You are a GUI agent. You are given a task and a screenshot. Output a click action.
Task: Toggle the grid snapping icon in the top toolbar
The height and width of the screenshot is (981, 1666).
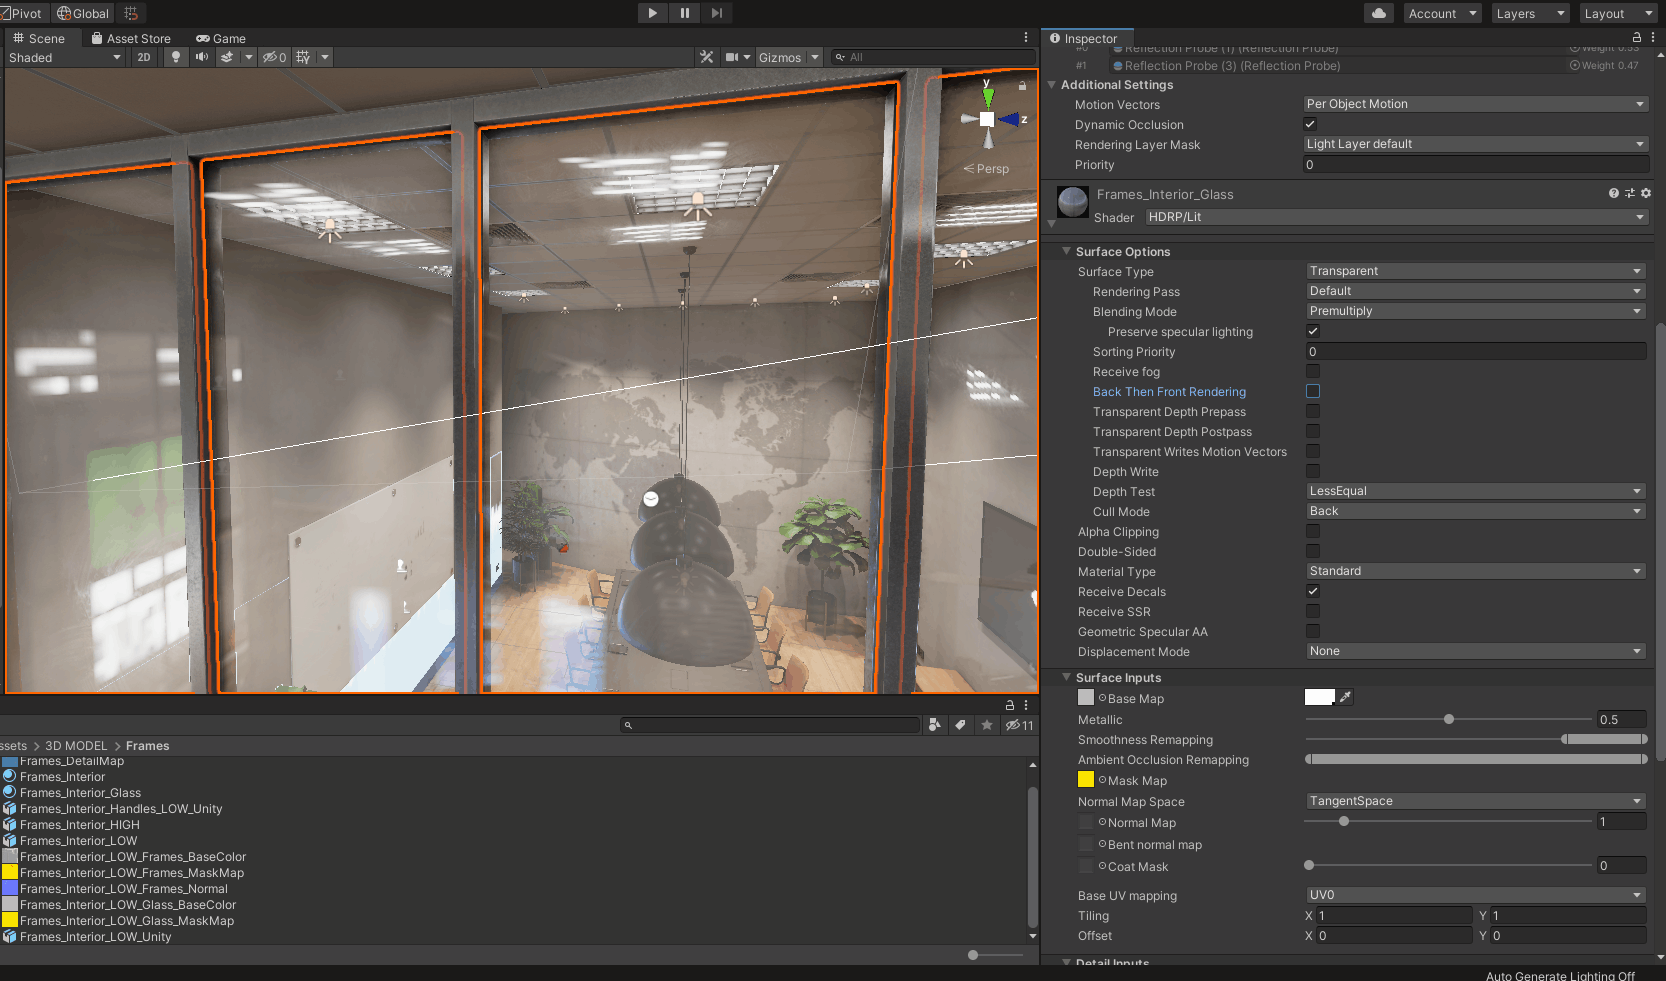pyautogui.click(x=131, y=13)
